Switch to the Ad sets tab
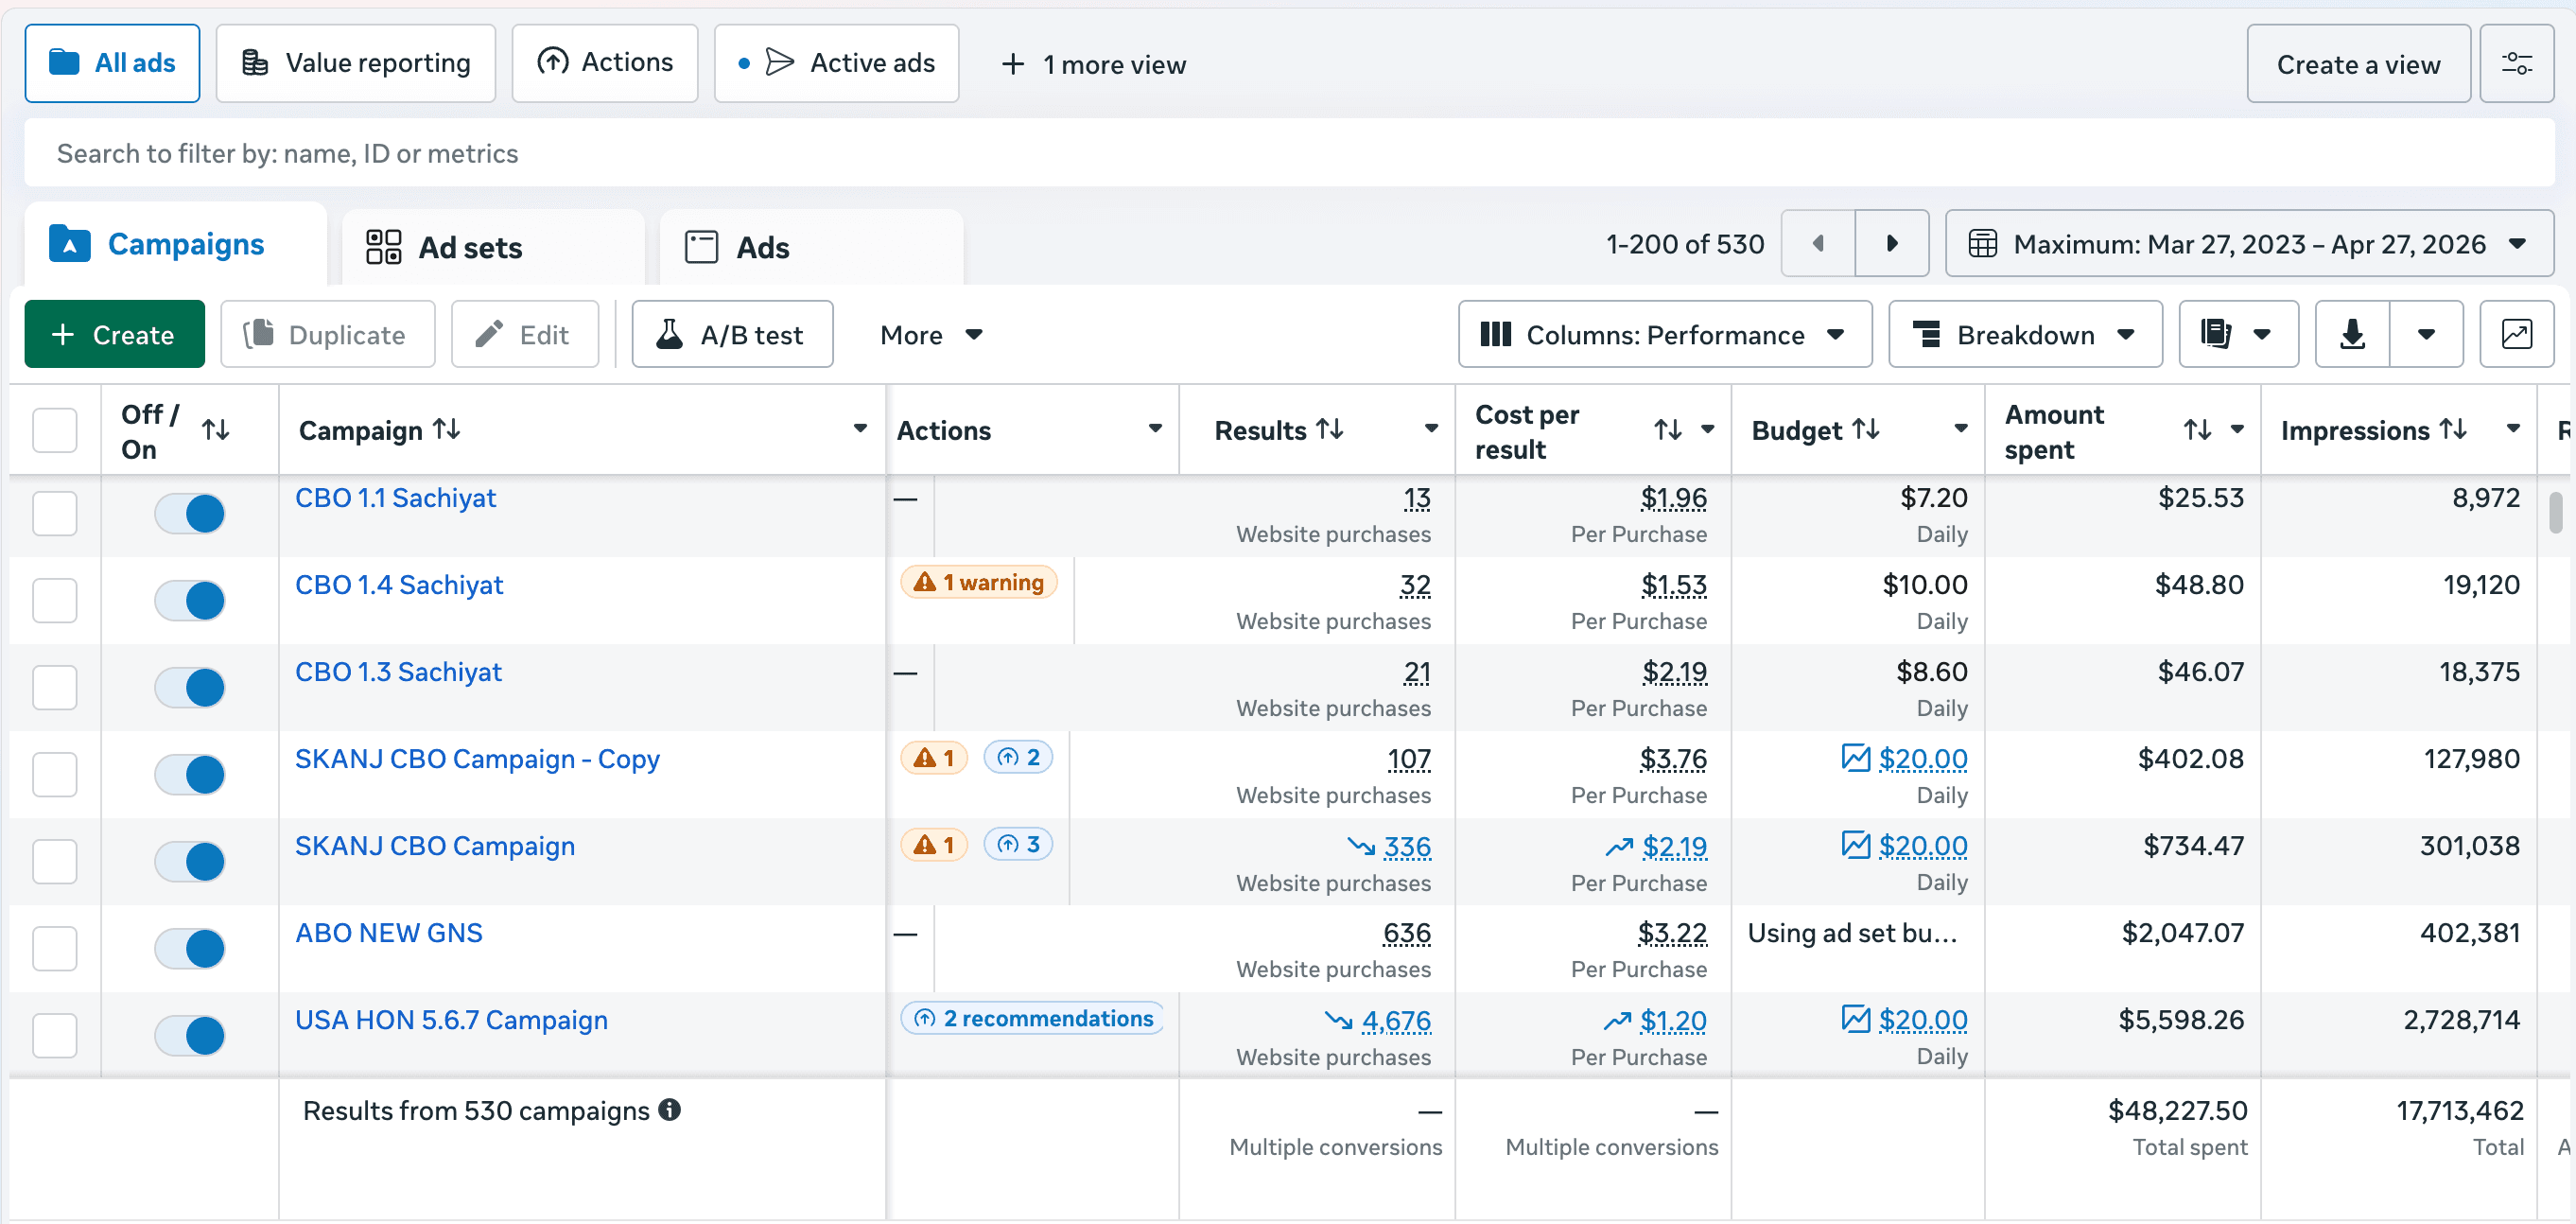 pos(470,247)
